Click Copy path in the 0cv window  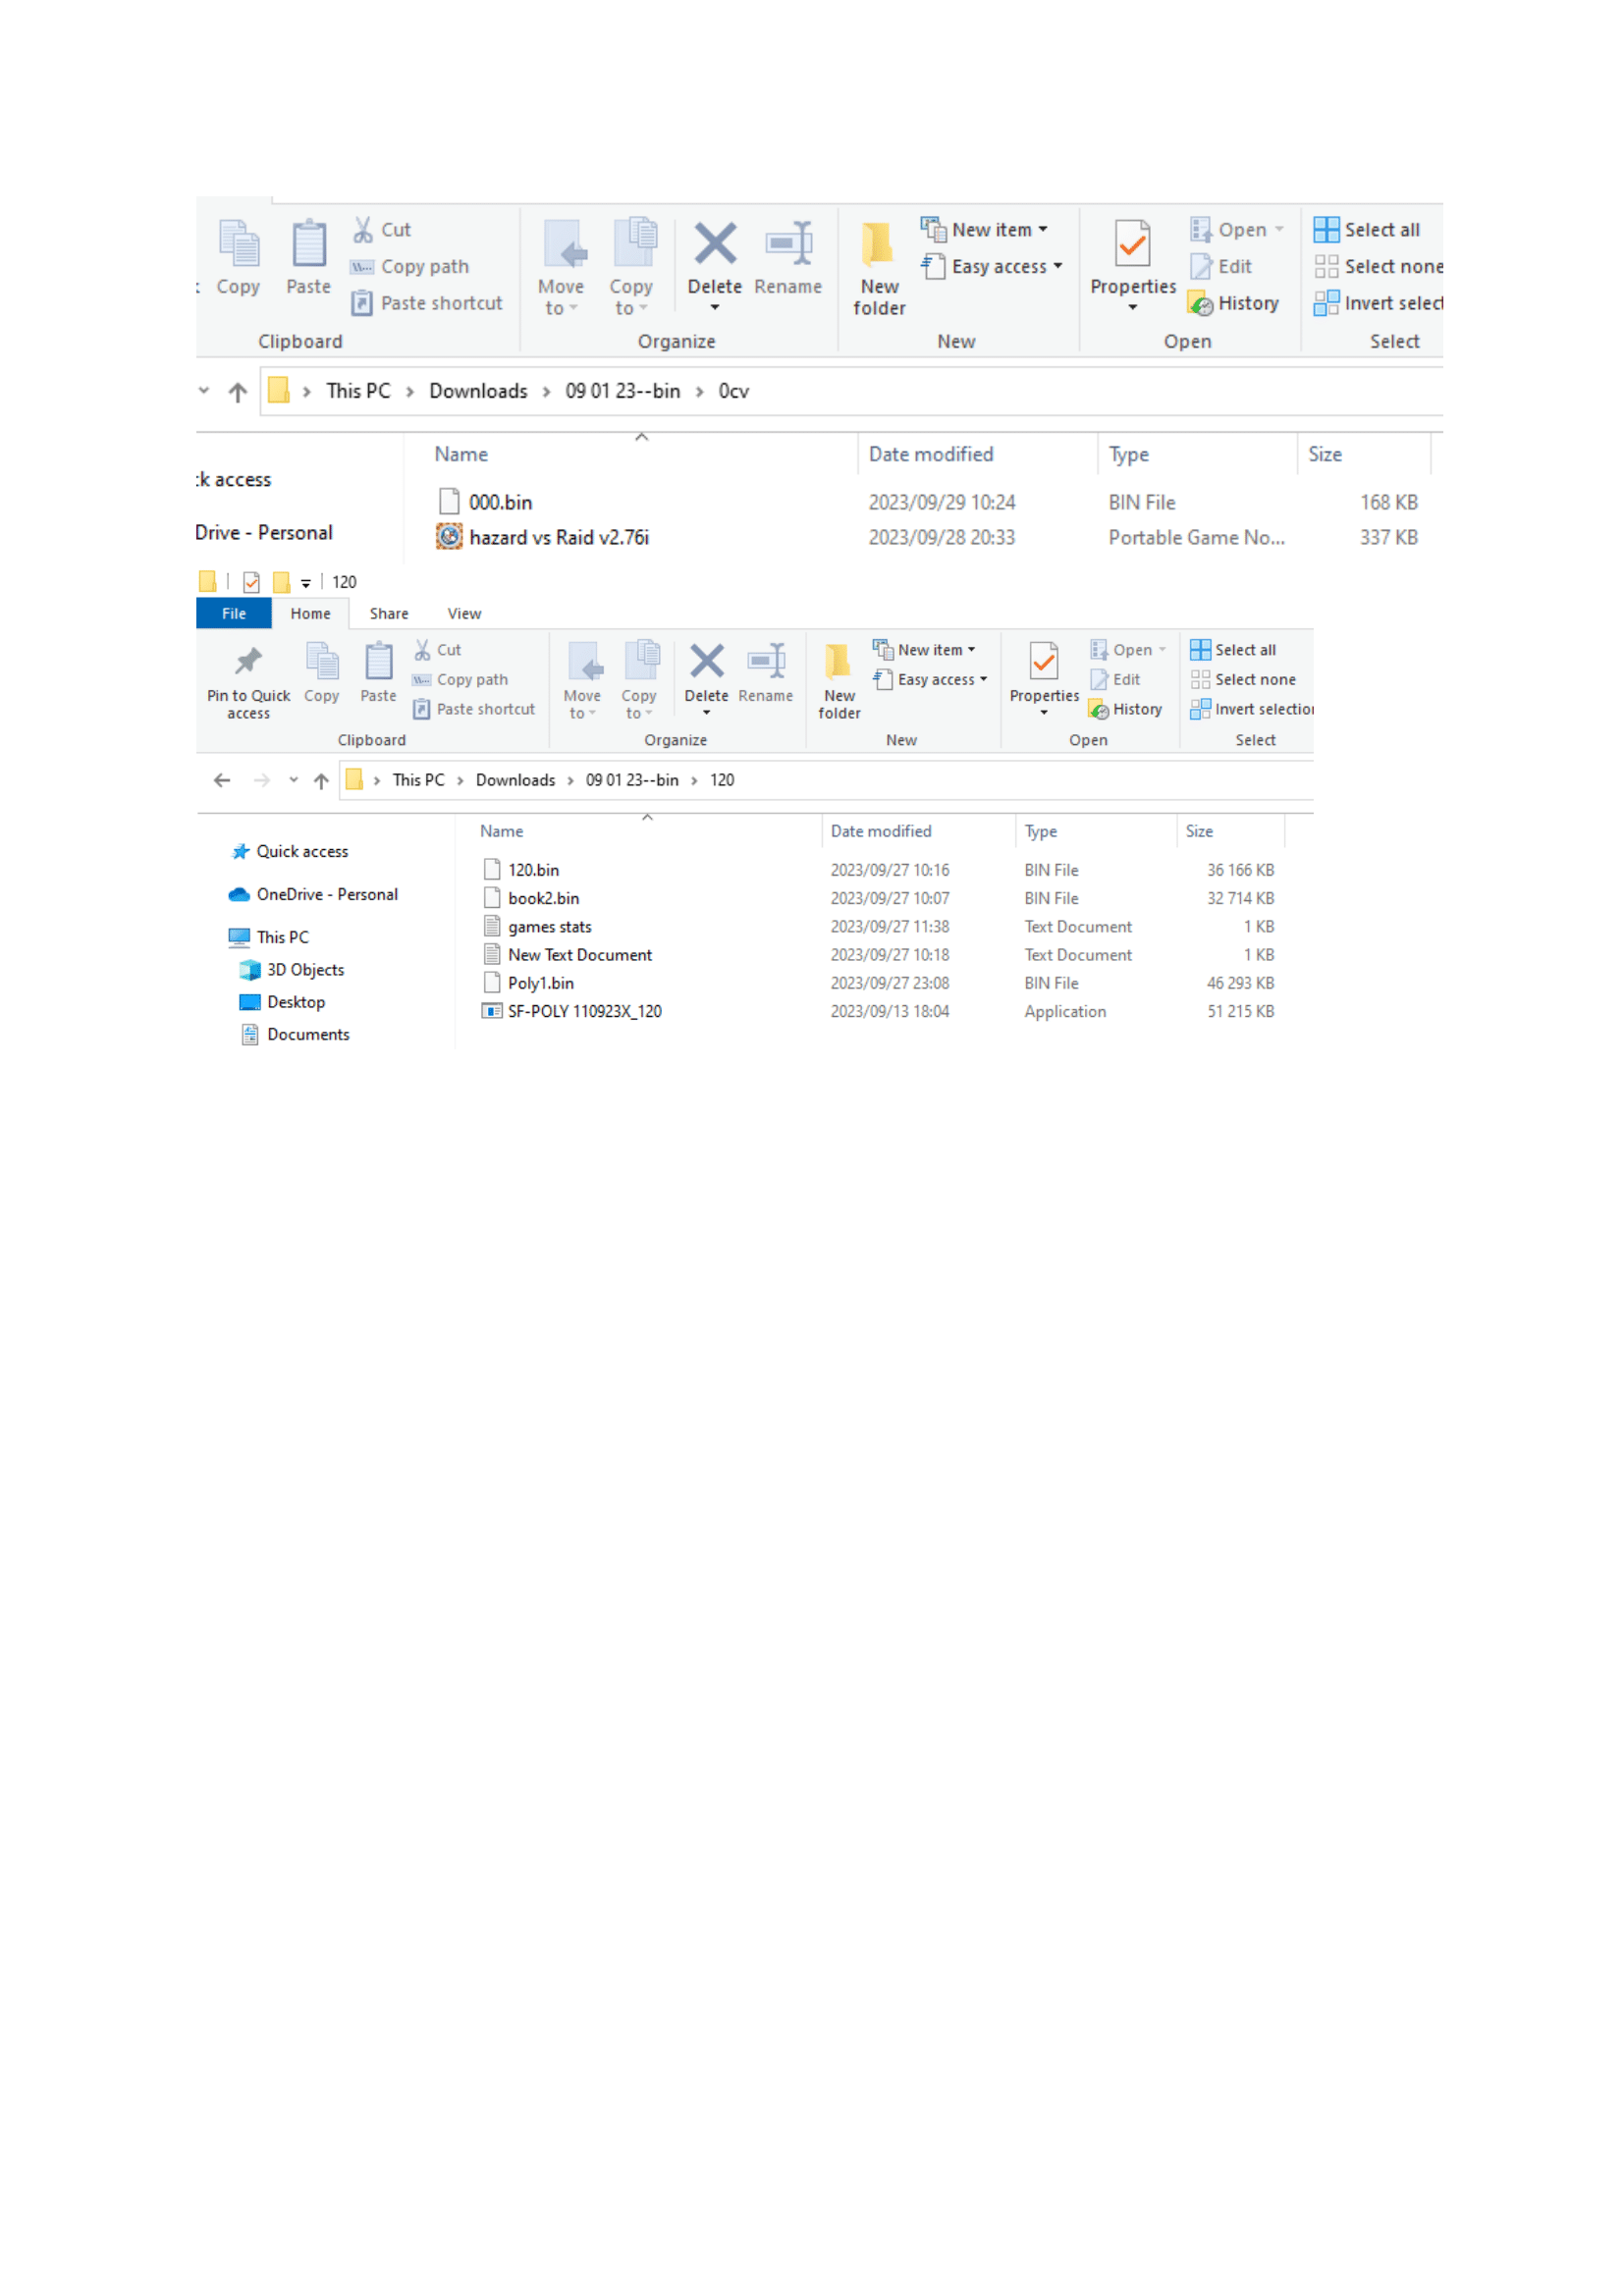(x=409, y=267)
